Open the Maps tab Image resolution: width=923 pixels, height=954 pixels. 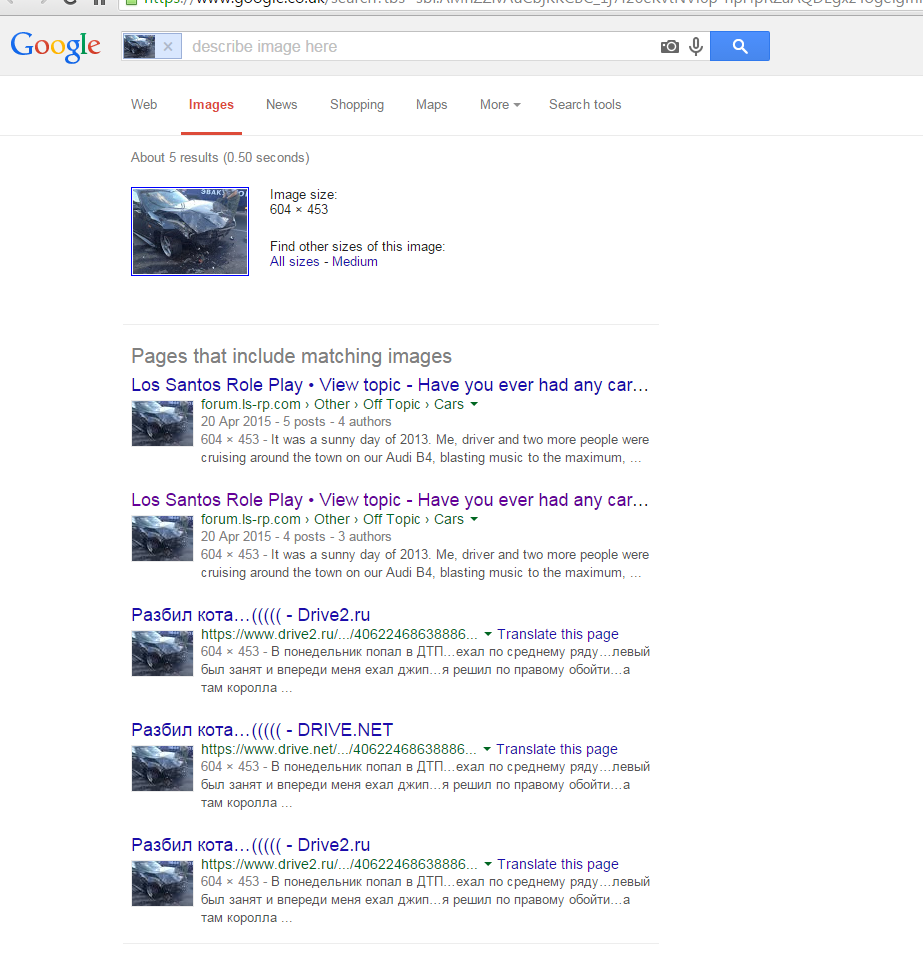click(x=431, y=105)
